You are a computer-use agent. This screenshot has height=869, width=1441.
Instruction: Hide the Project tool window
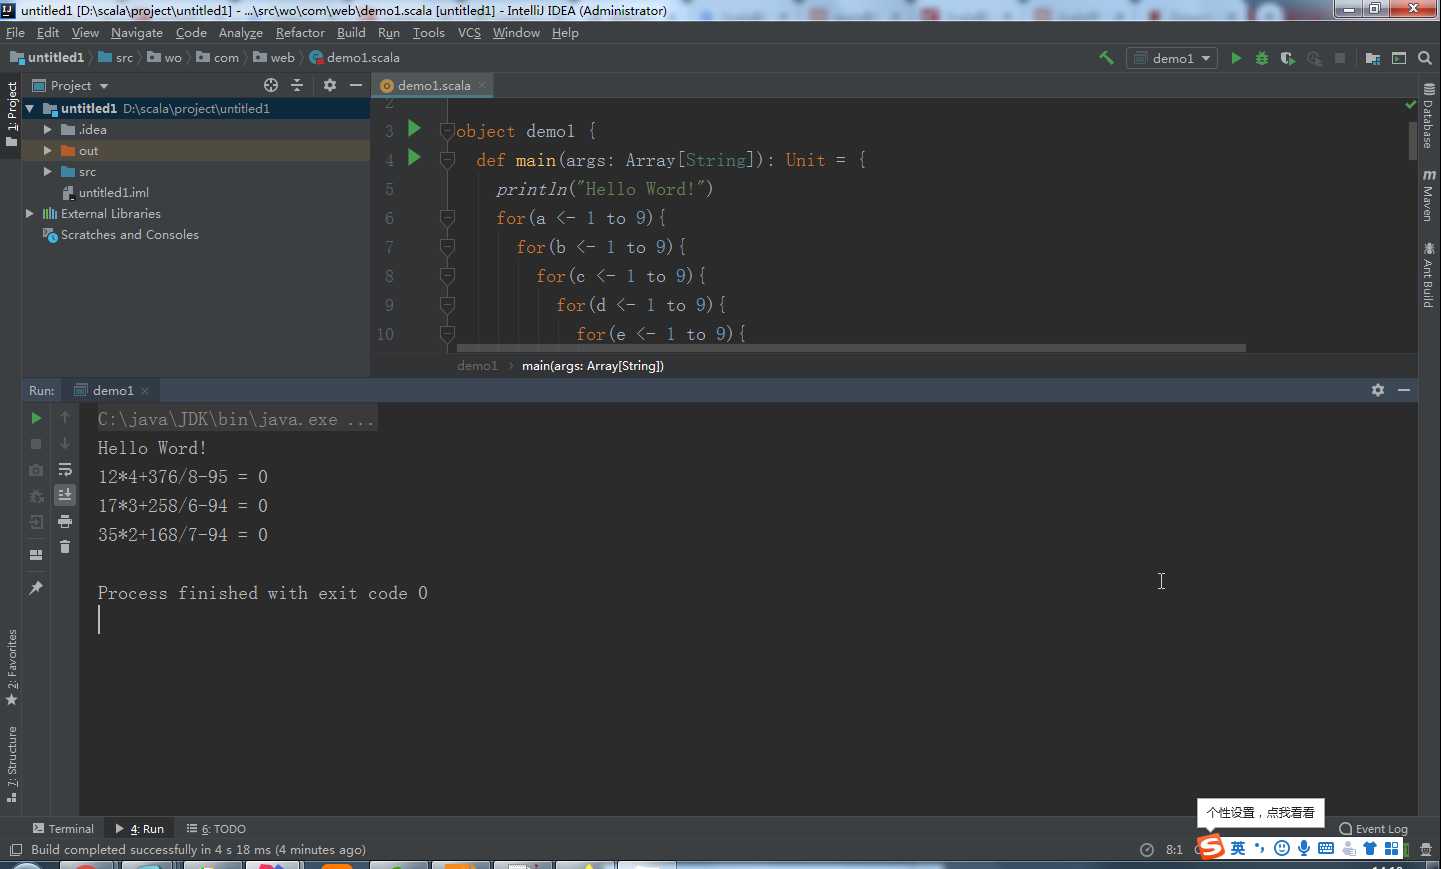pos(356,85)
